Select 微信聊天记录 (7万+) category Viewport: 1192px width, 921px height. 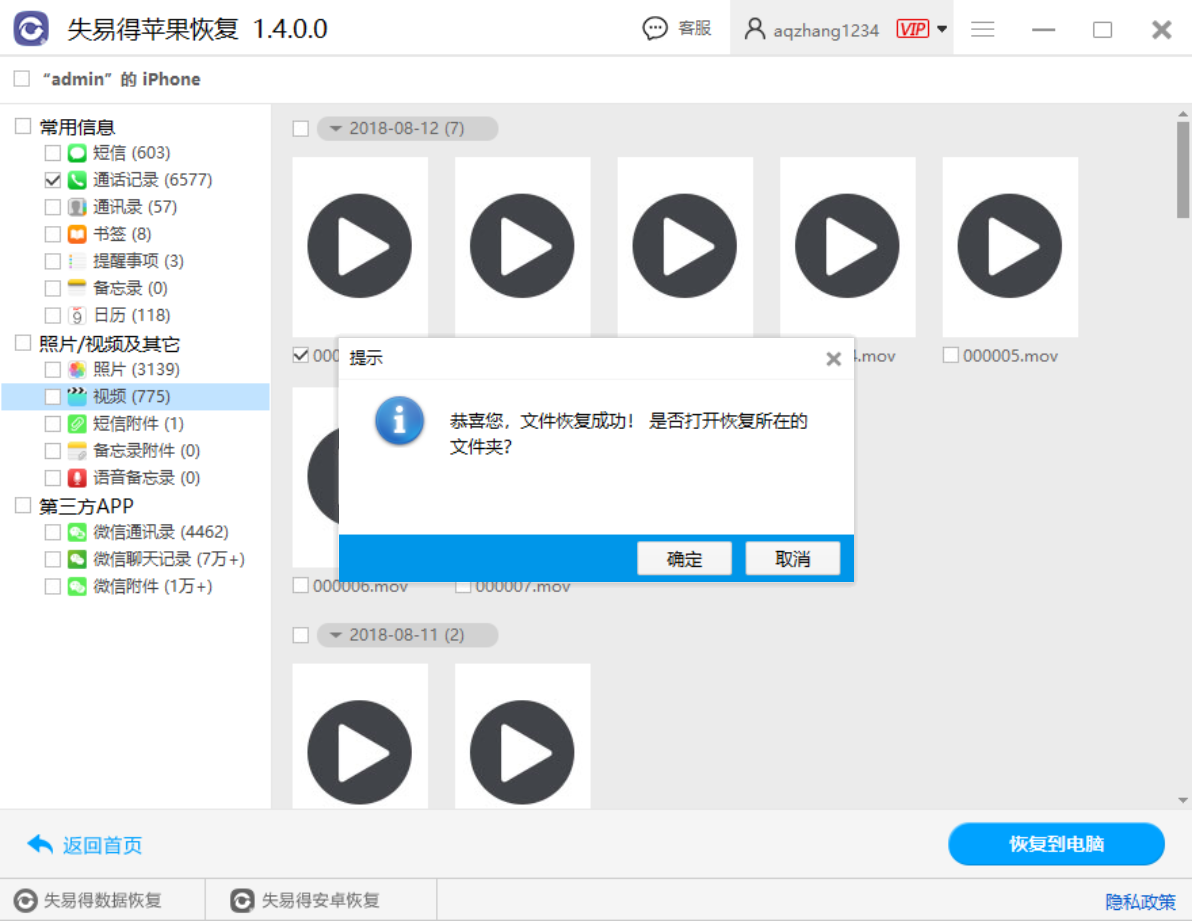pyautogui.click(x=169, y=559)
